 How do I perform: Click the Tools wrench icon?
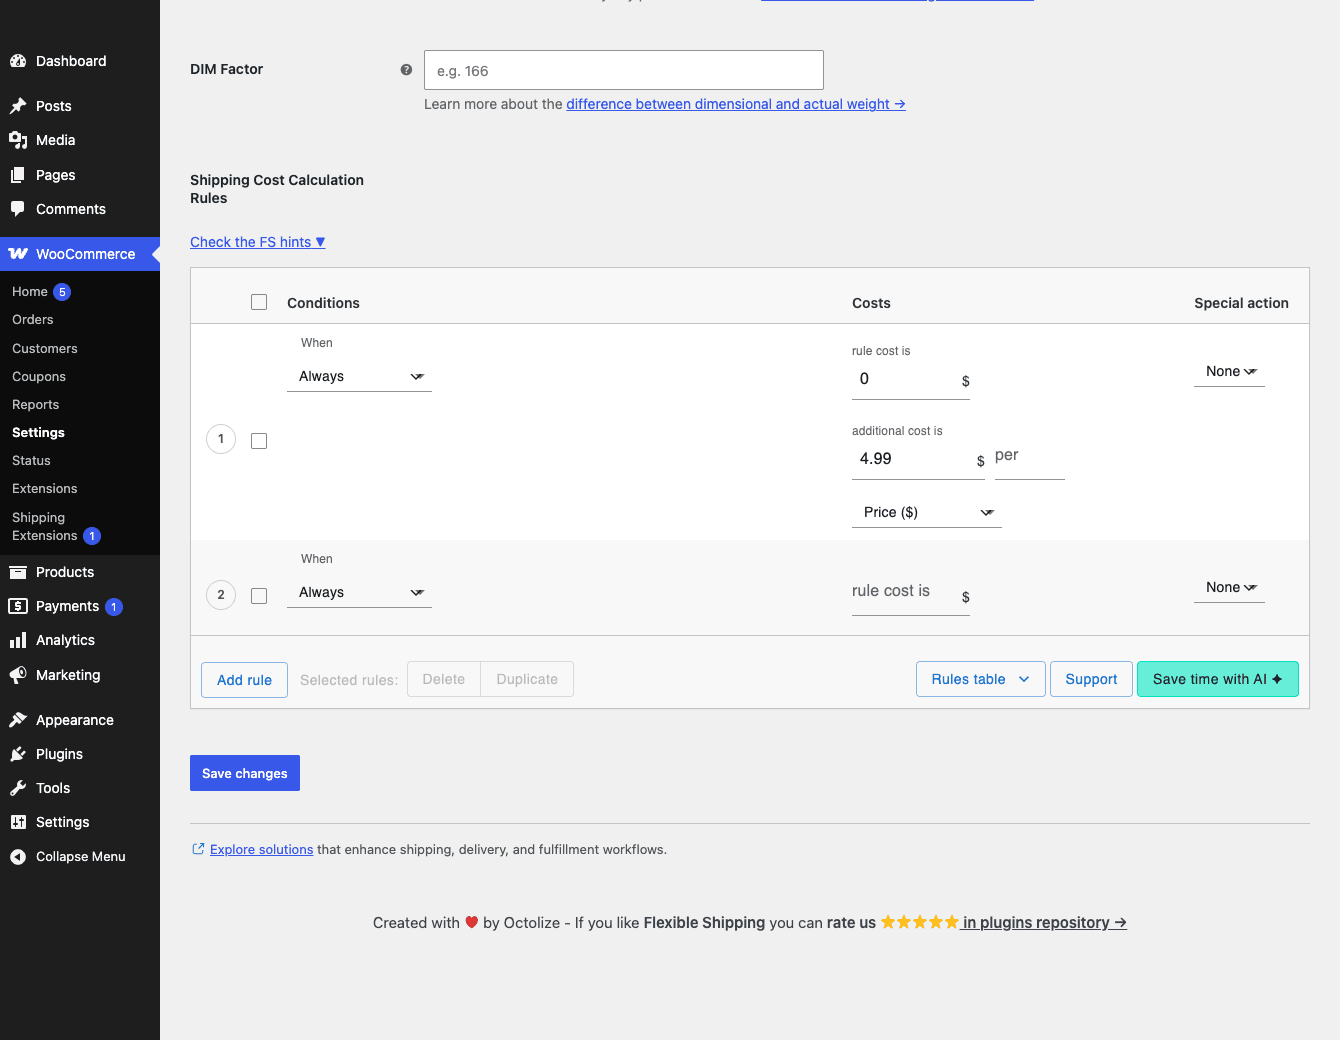coord(18,788)
